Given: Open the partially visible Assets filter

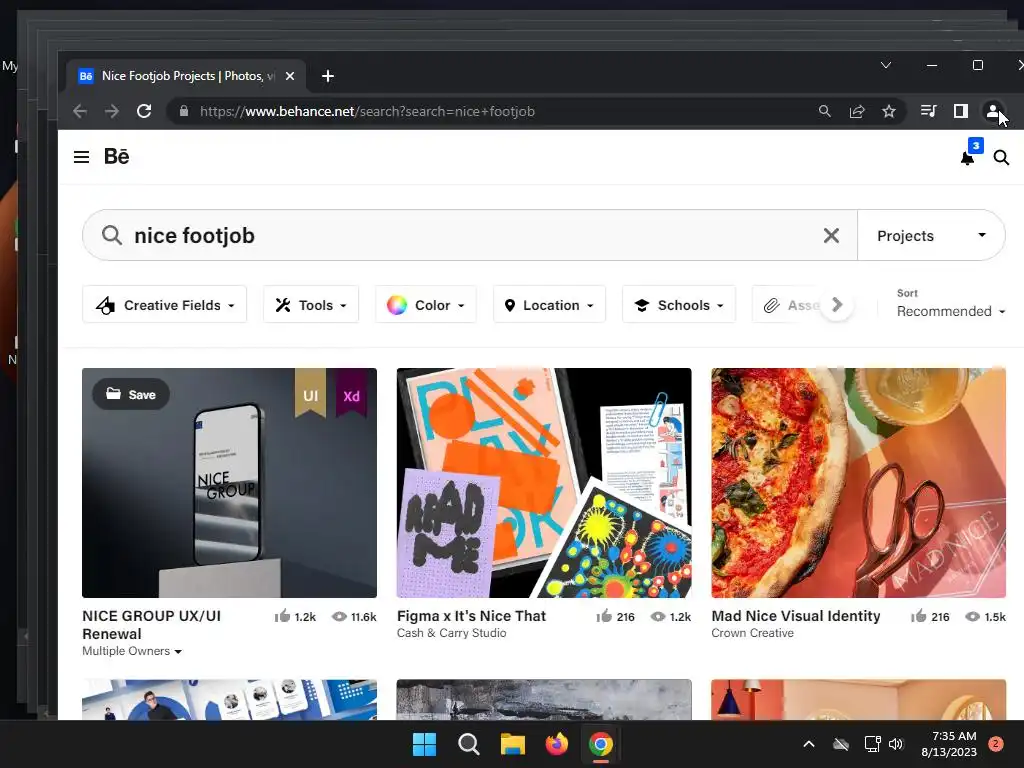Looking at the screenshot, I should [x=787, y=304].
